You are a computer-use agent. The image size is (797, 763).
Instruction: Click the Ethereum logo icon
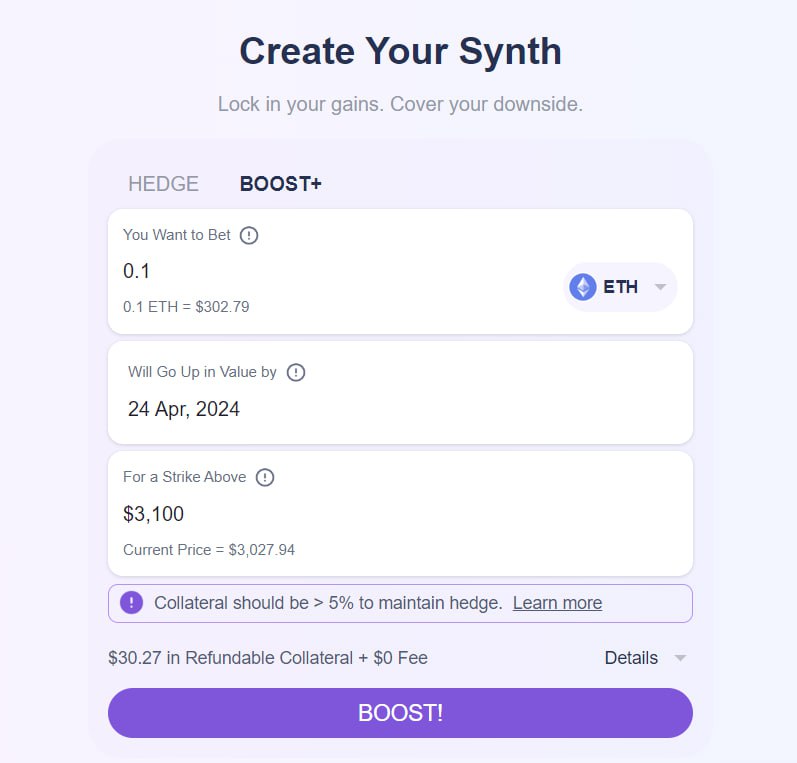coord(583,287)
